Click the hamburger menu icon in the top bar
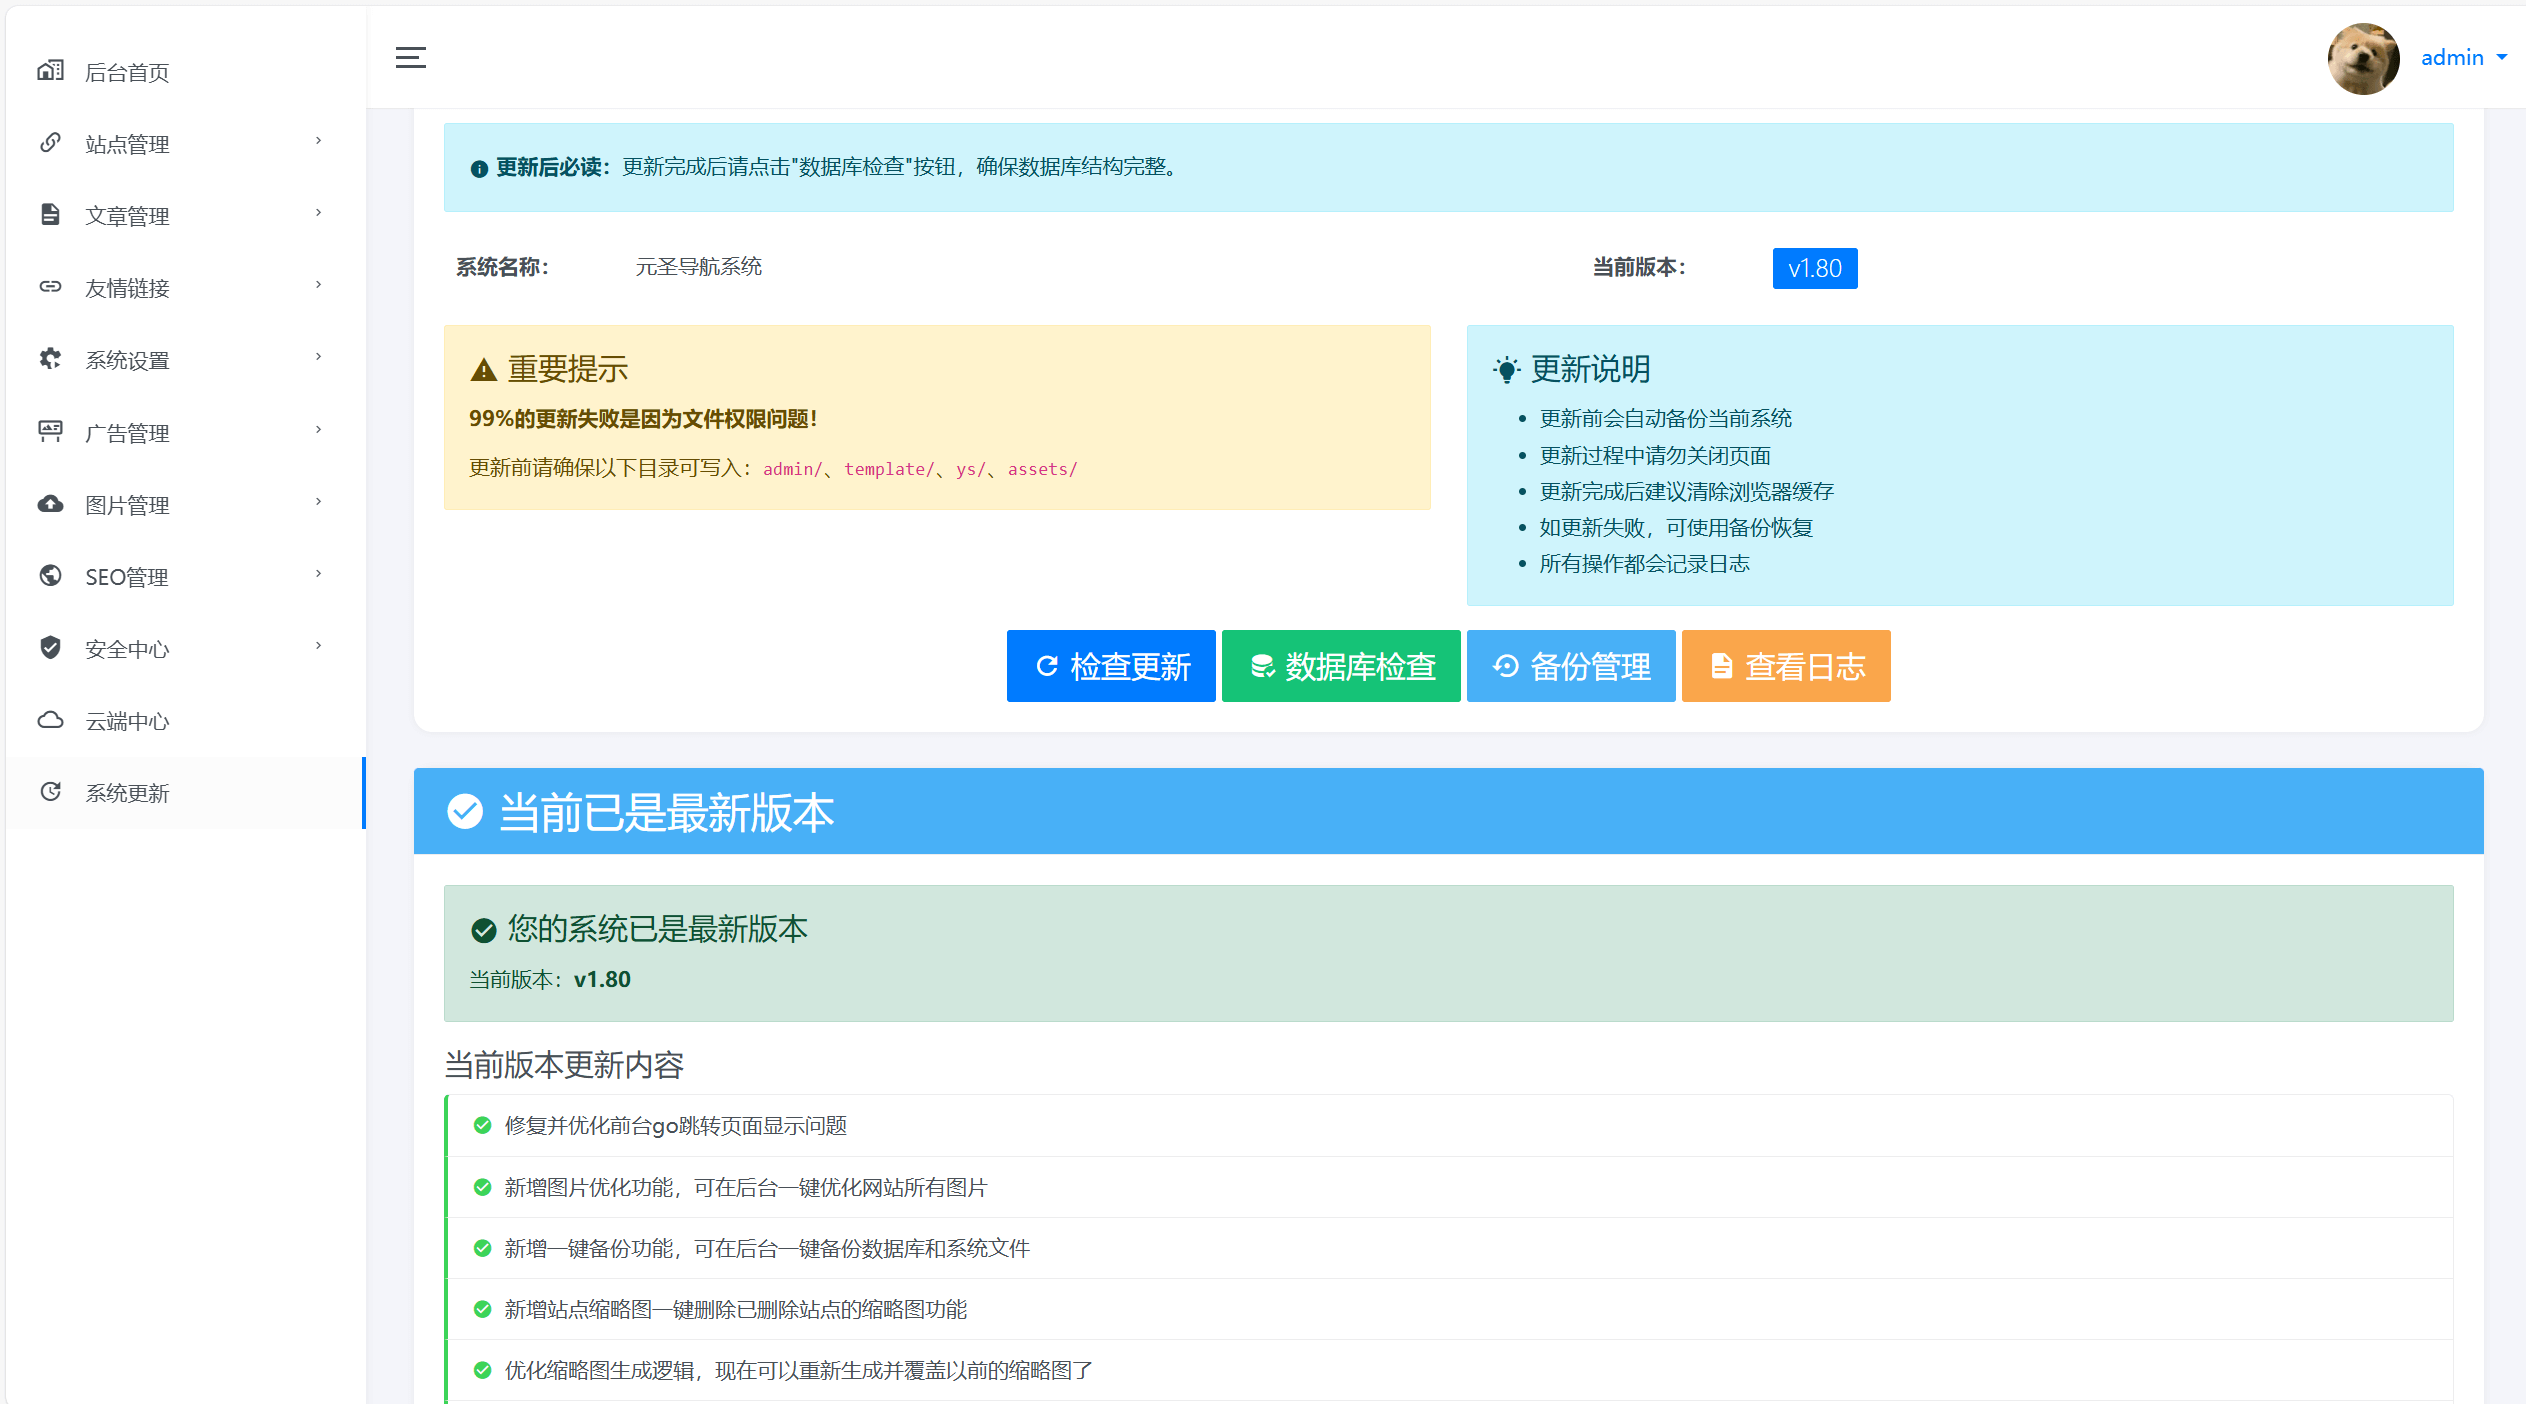This screenshot has height=1404, width=2526. pyautogui.click(x=410, y=57)
